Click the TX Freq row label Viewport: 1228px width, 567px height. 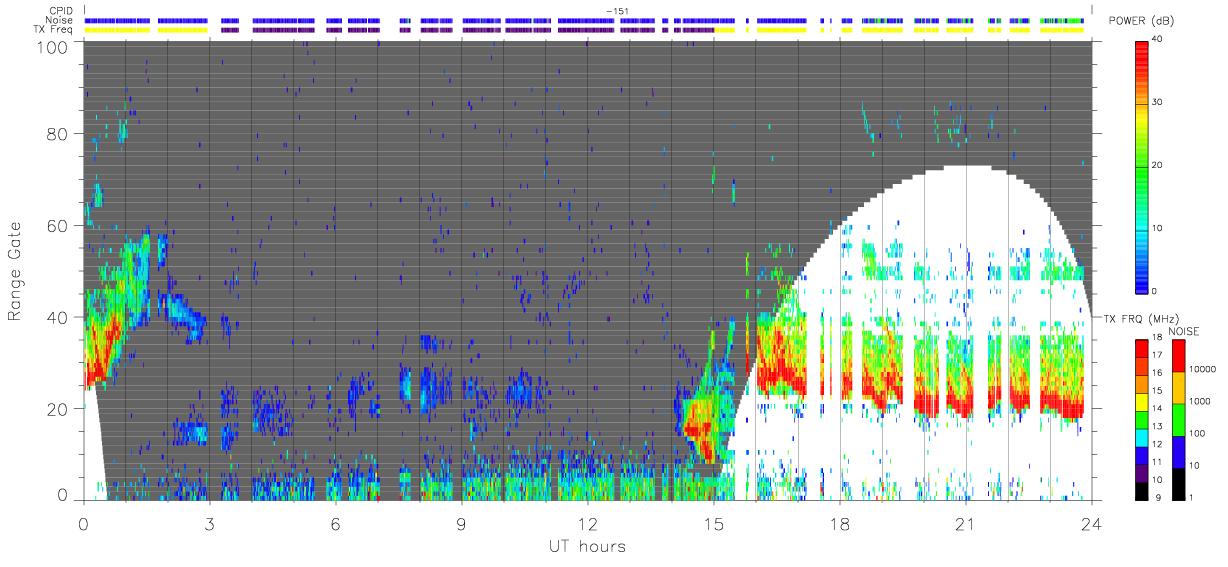[x=54, y=29]
